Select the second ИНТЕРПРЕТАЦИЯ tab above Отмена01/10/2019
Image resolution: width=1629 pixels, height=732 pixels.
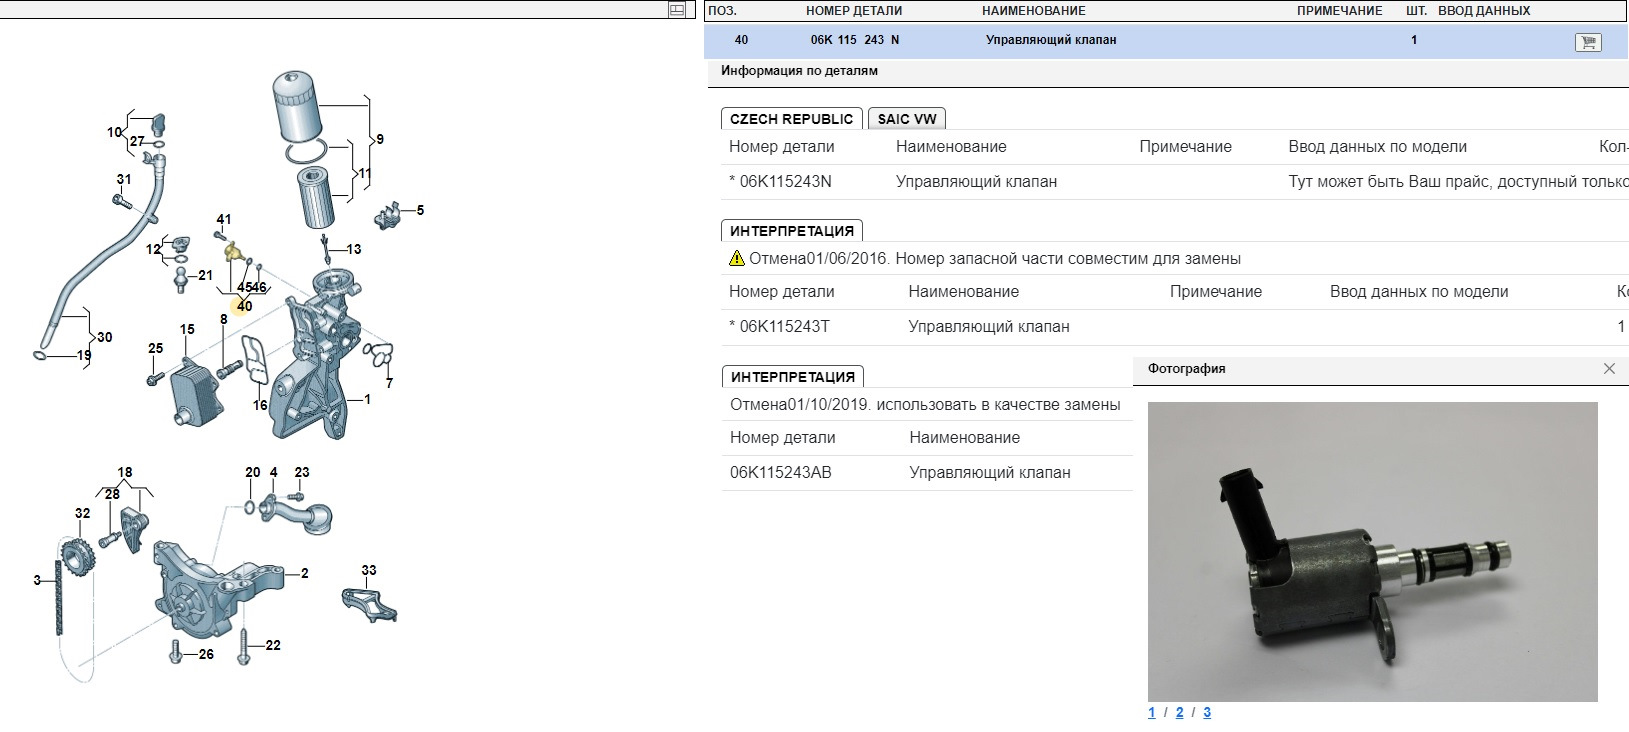coord(792,377)
